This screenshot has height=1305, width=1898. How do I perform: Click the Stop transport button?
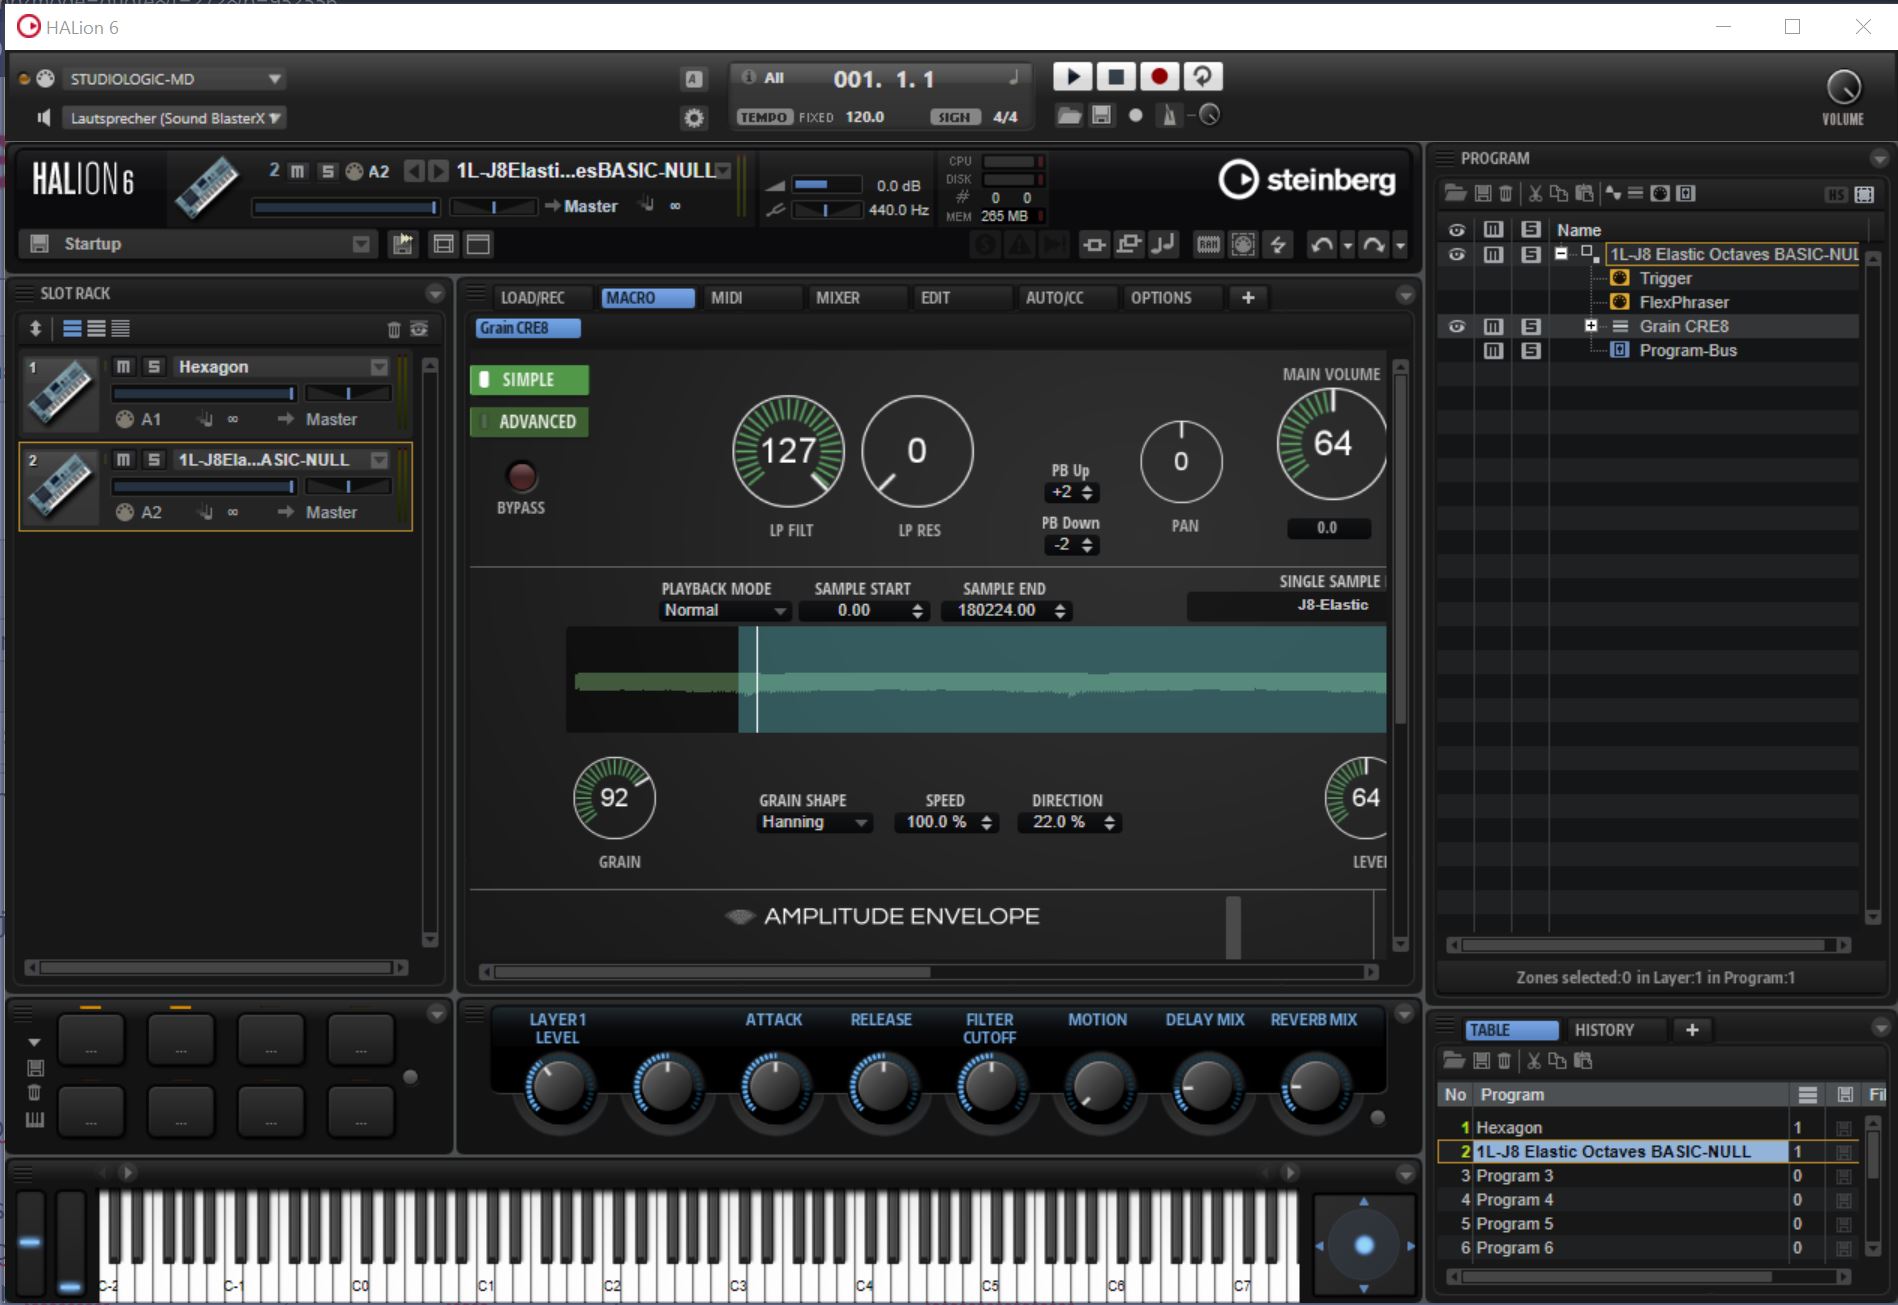click(1116, 77)
